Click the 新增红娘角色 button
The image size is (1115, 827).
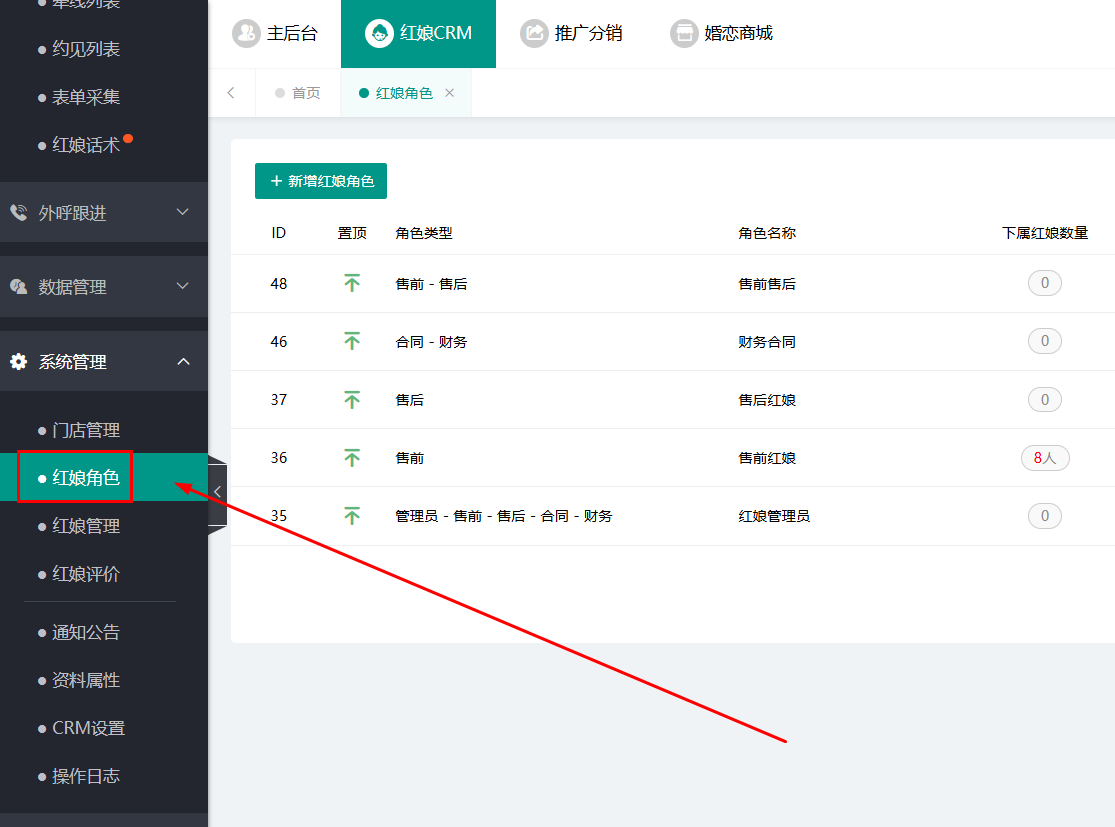click(x=321, y=181)
